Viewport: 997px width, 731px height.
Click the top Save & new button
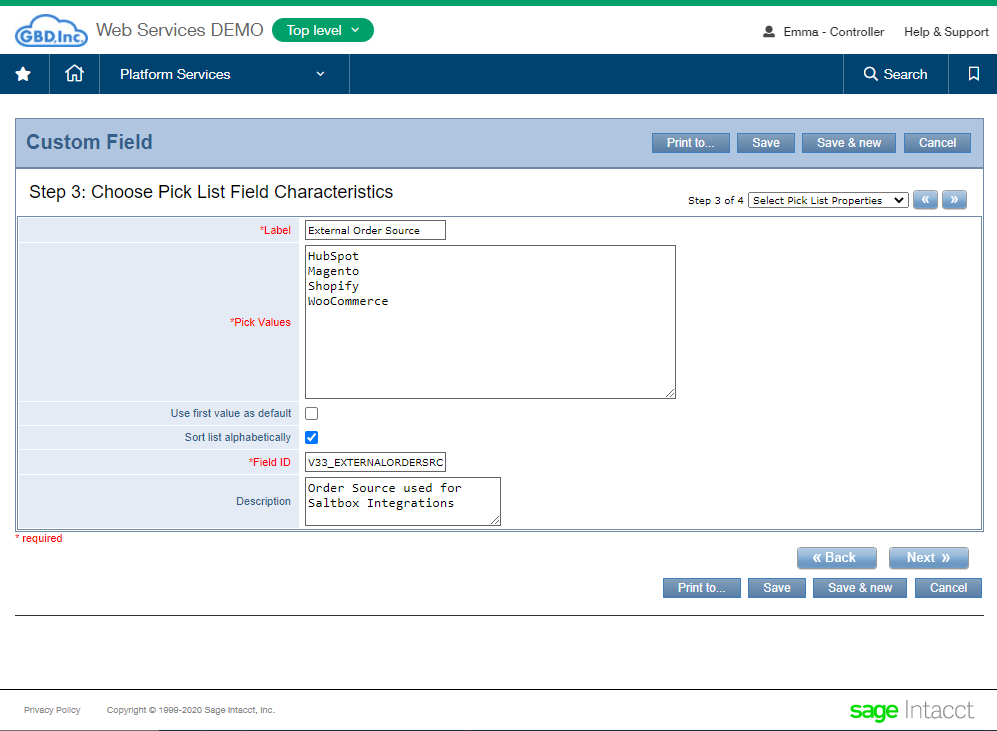point(849,143)
